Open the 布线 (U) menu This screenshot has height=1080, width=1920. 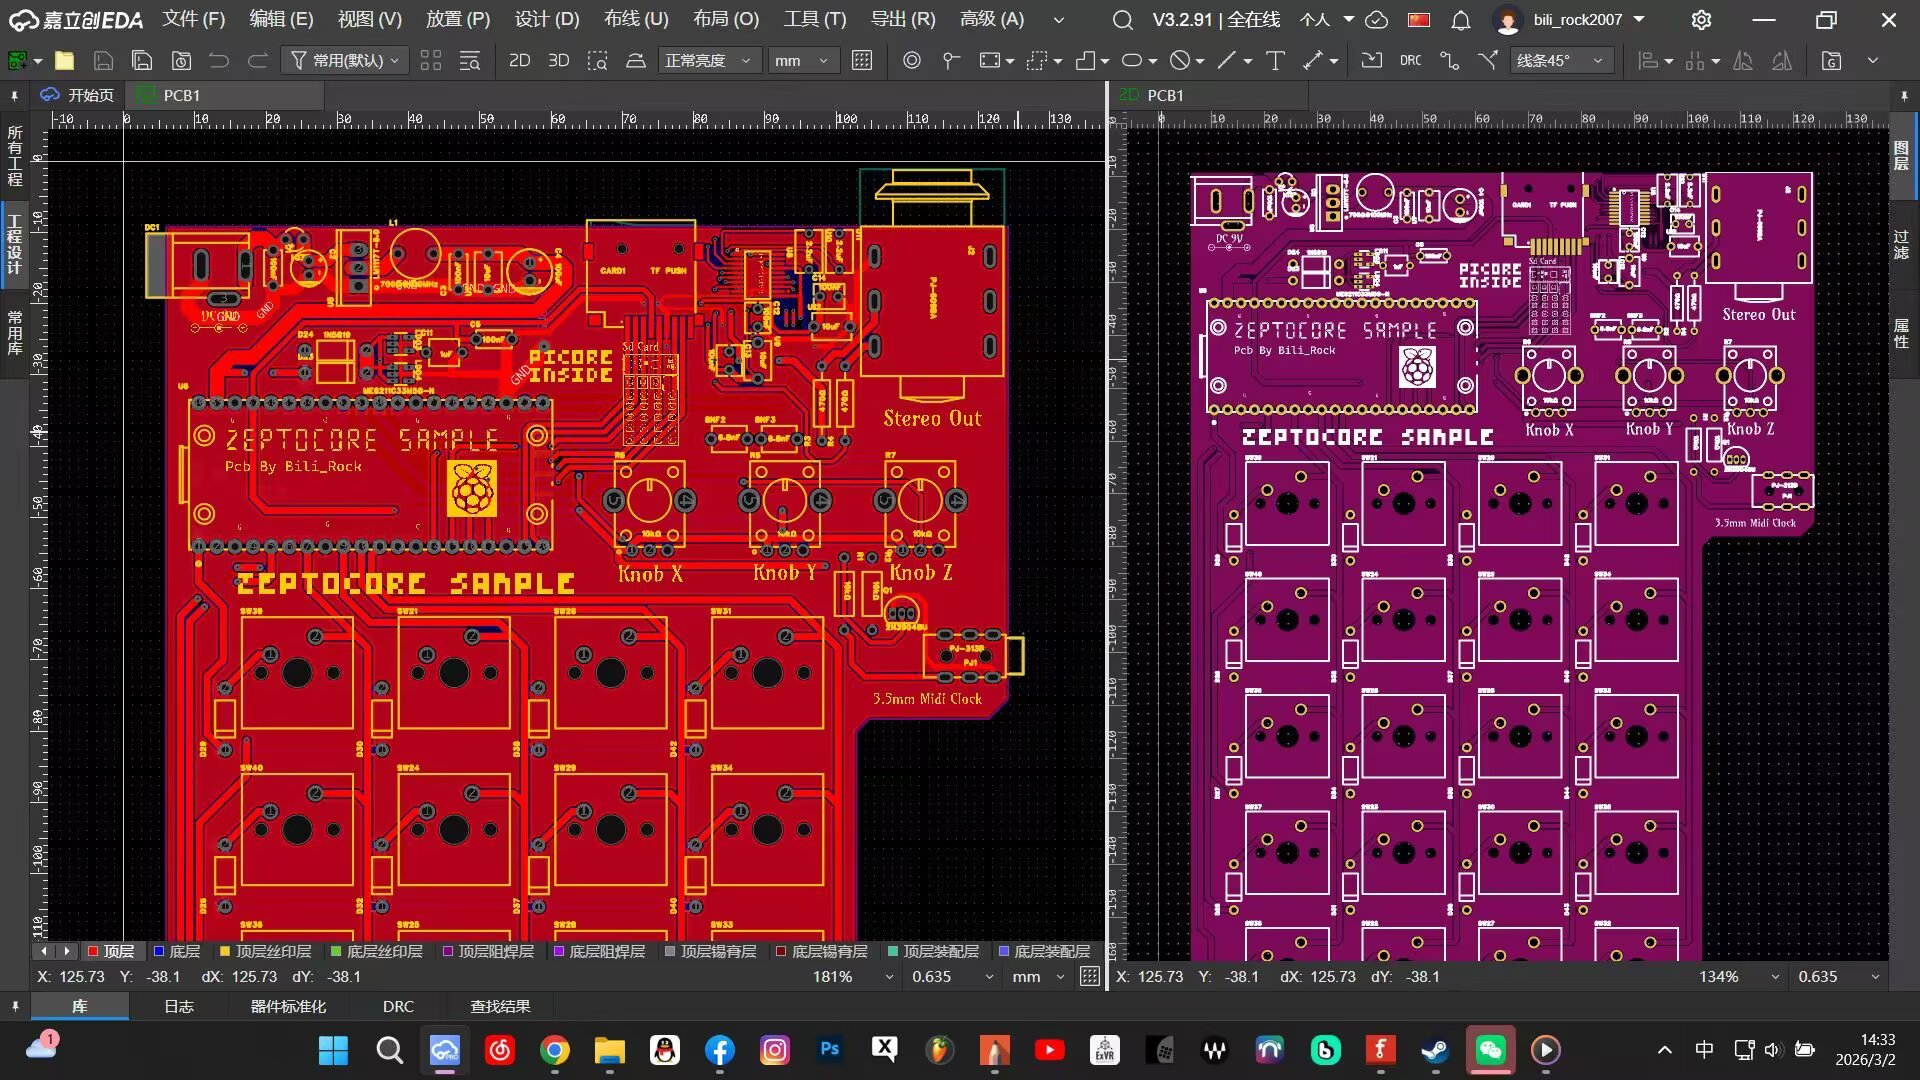tap(636, 20)
